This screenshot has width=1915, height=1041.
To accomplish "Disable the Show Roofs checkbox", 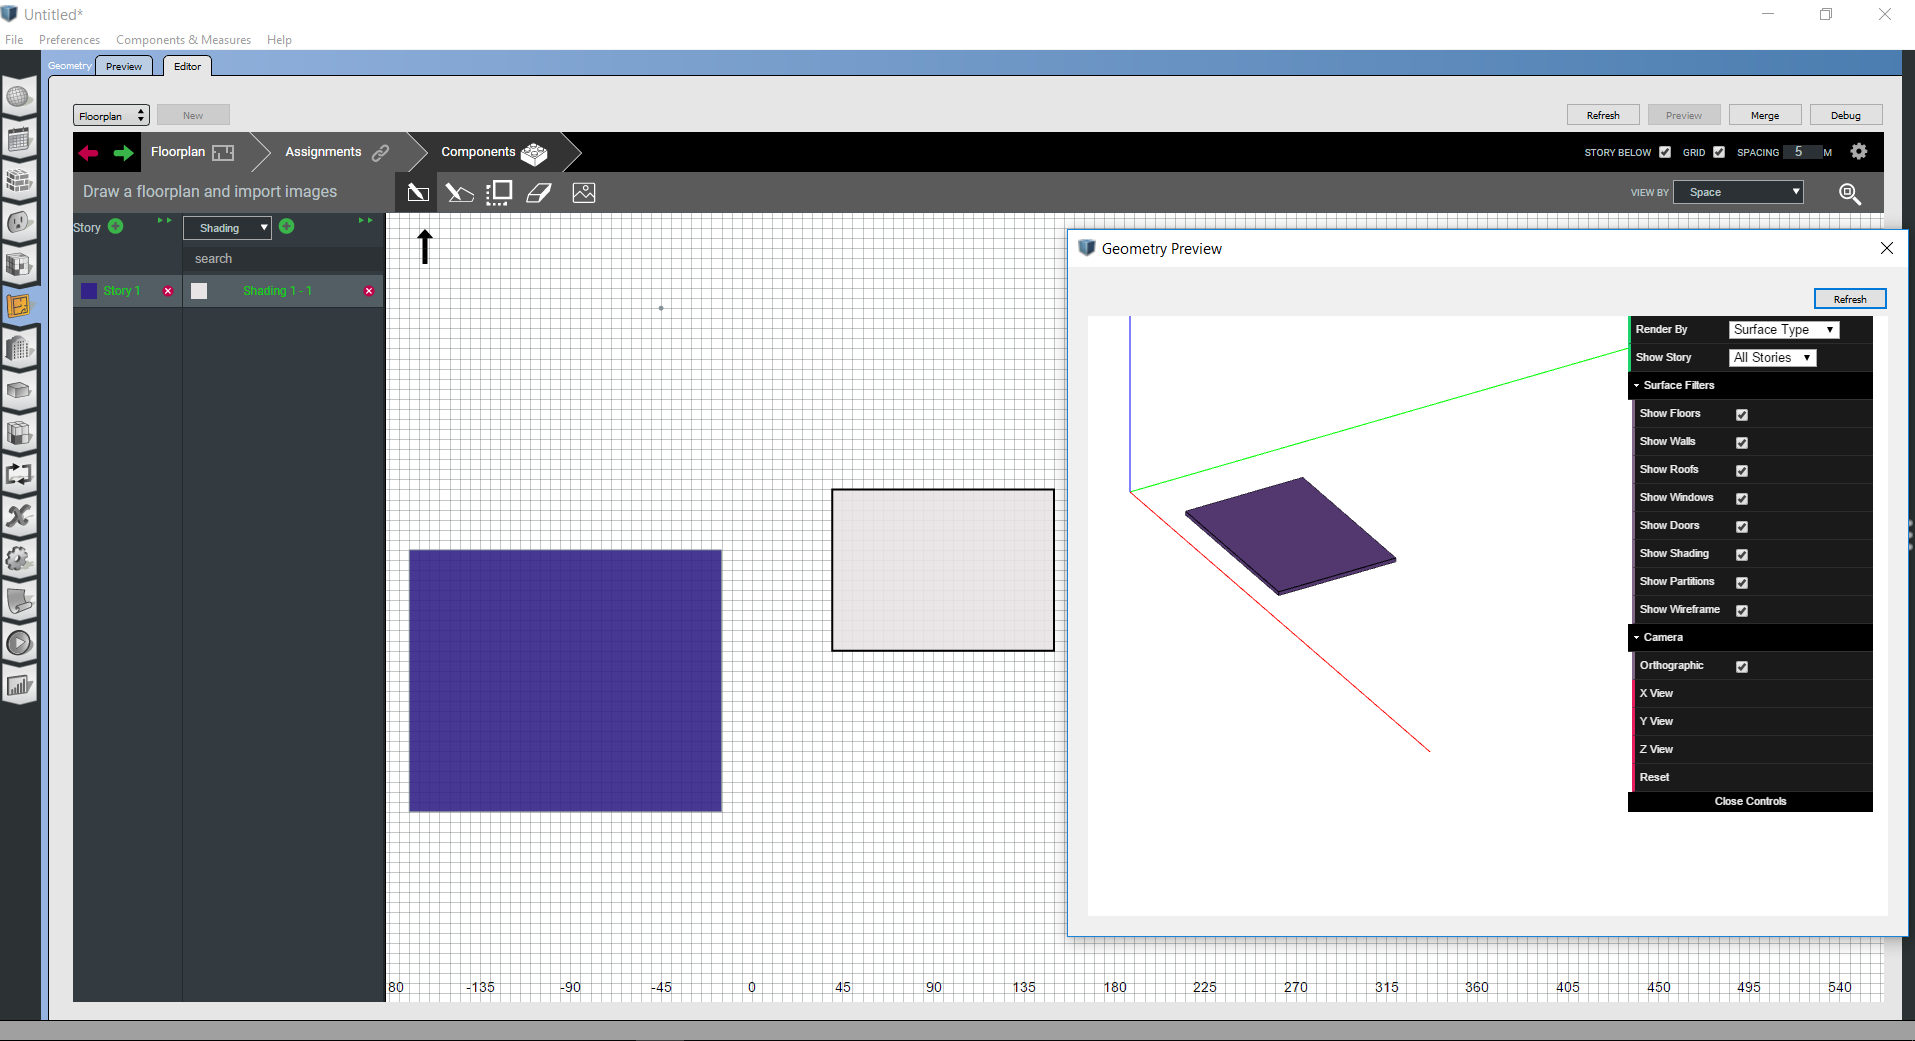I will (x=1741, y=470).
